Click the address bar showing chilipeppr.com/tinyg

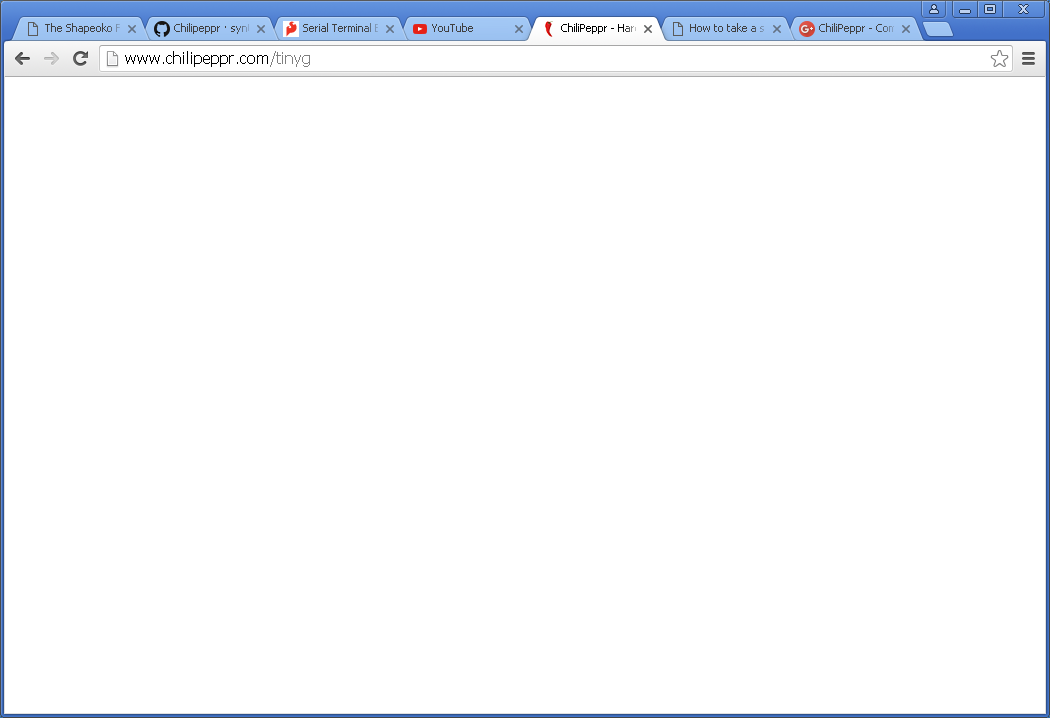pyautogui.click(x=550, y=59)
